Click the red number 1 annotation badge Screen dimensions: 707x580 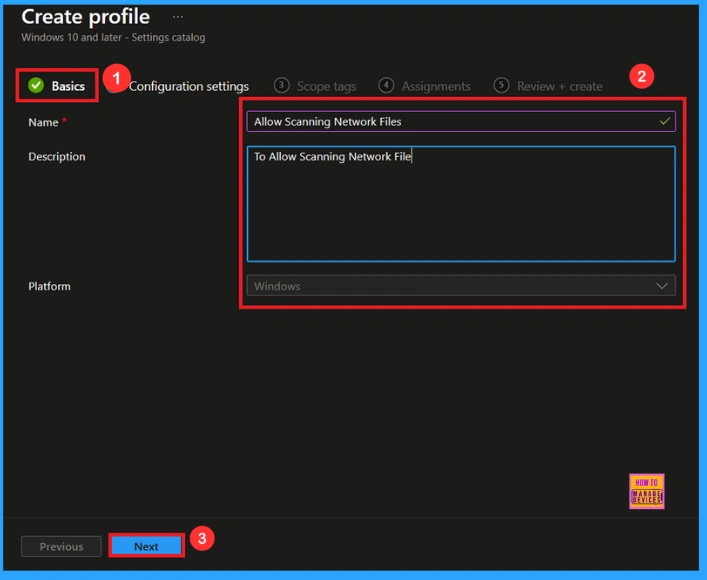click(116, 77)
